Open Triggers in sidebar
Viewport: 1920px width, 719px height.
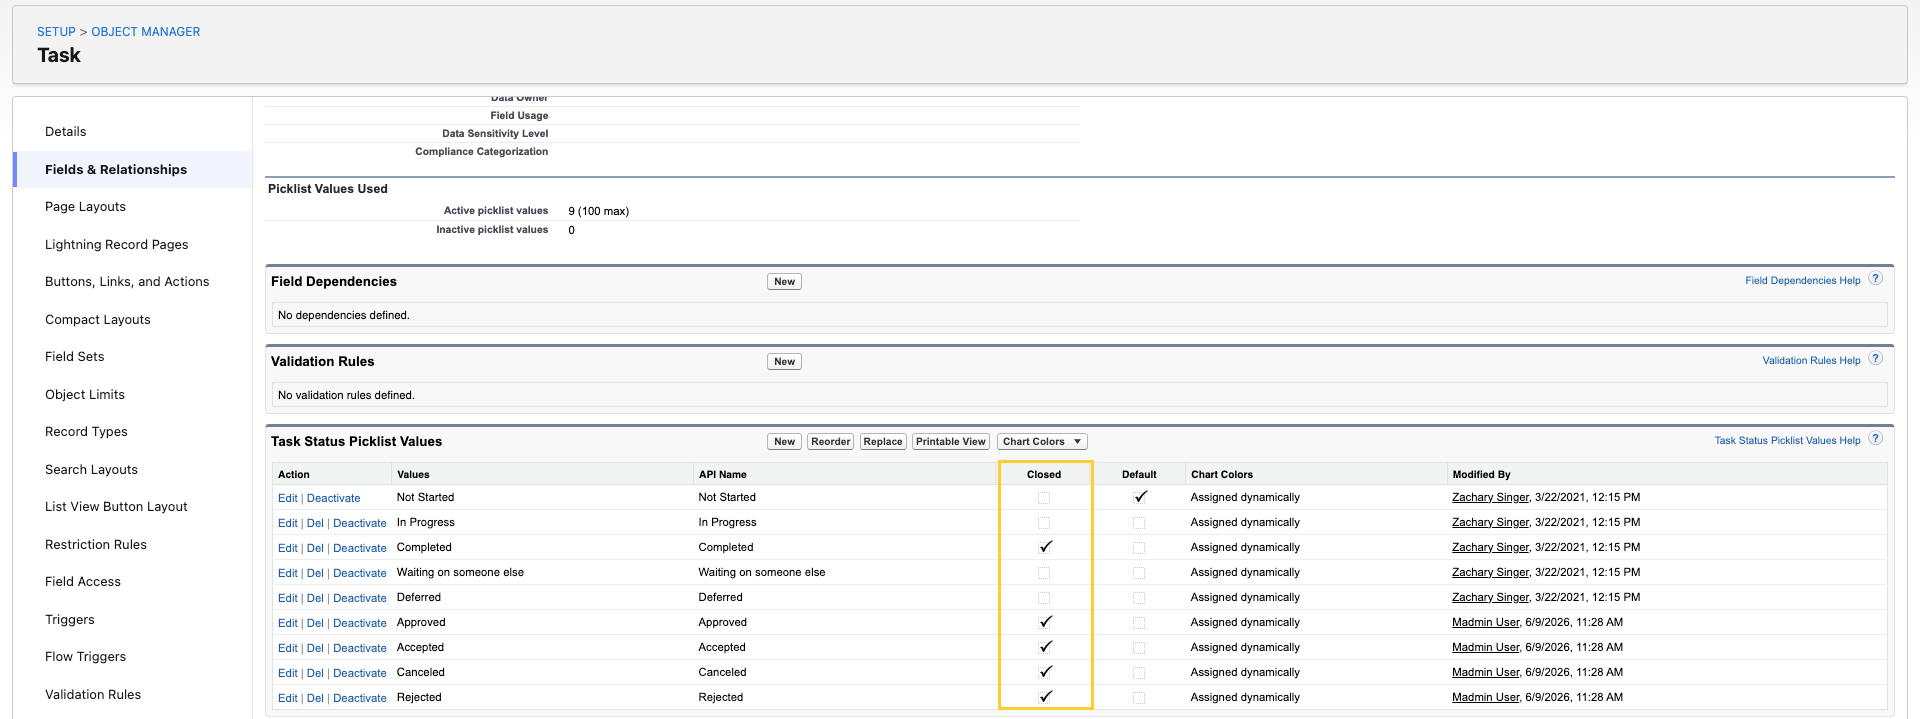coord(70,620)
